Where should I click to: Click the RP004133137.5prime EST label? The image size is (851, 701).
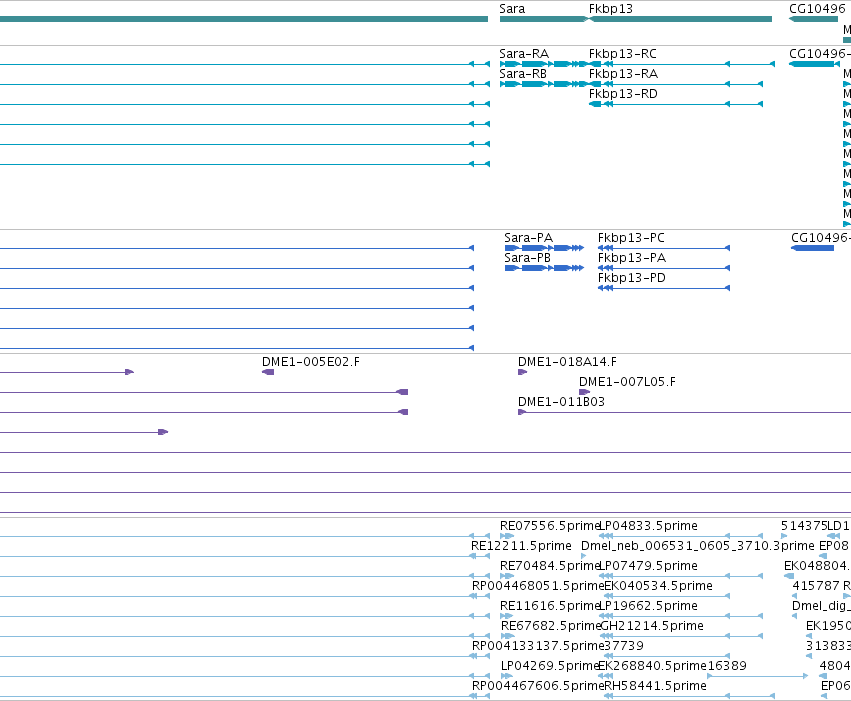tap(538, 646)
